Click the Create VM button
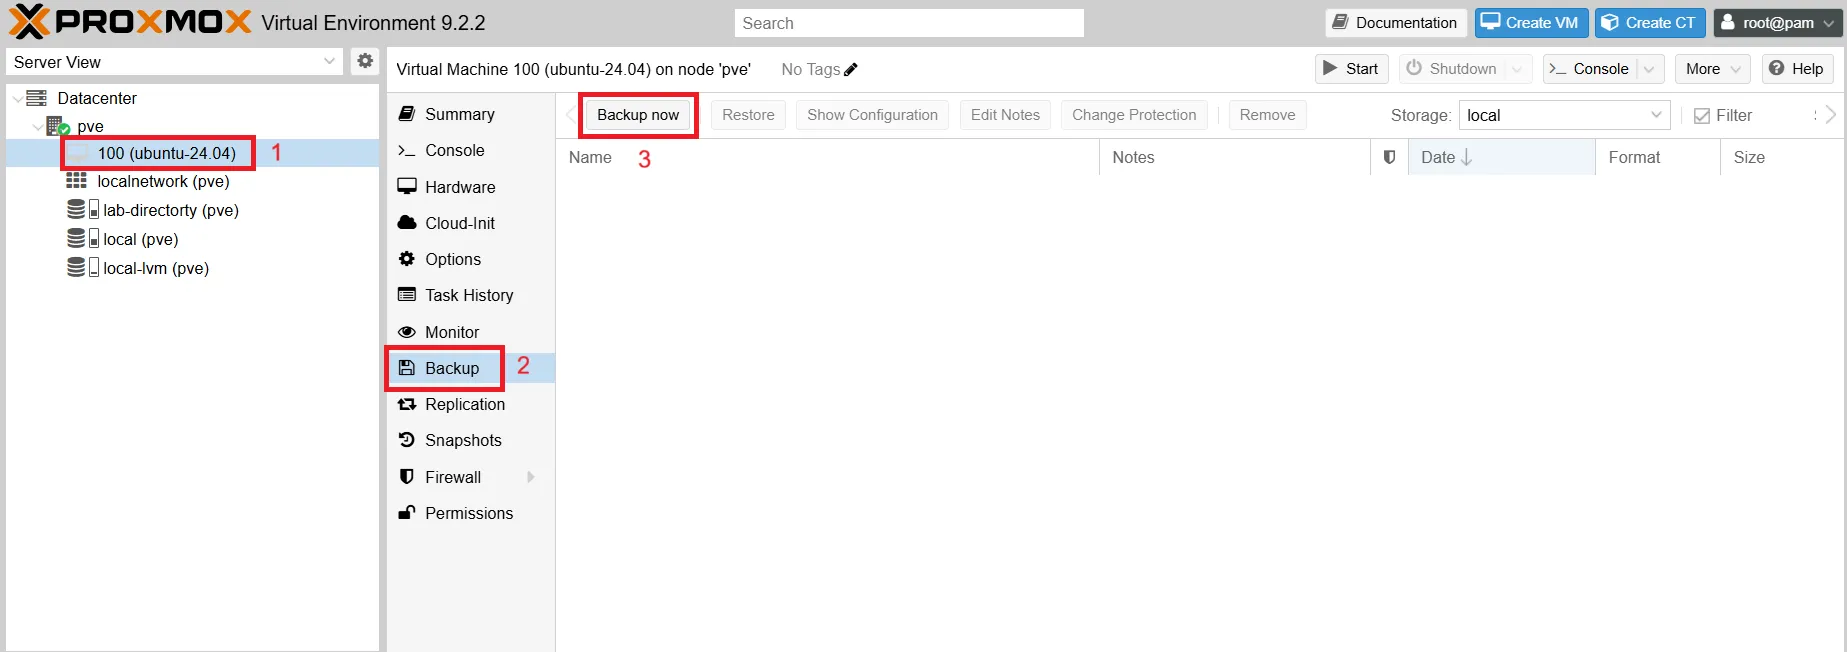1847x652 pixels. pyautogui.click(x=1531, y=22)
